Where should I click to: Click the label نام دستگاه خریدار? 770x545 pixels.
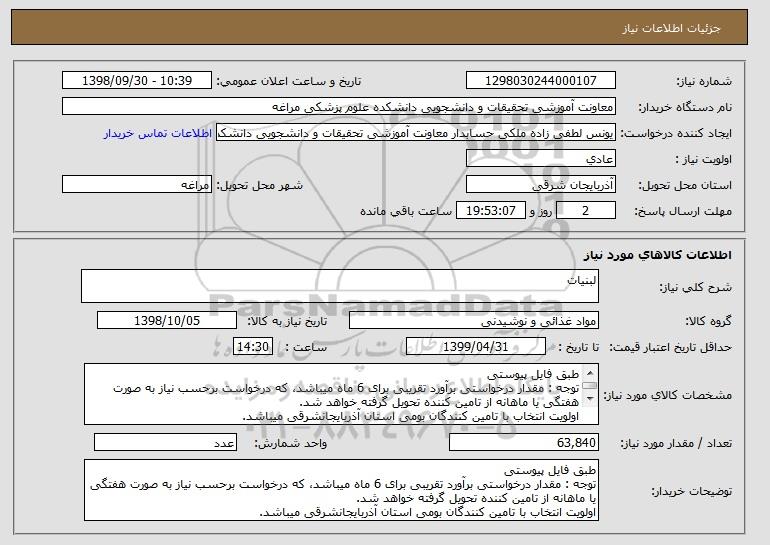point(685,107)
